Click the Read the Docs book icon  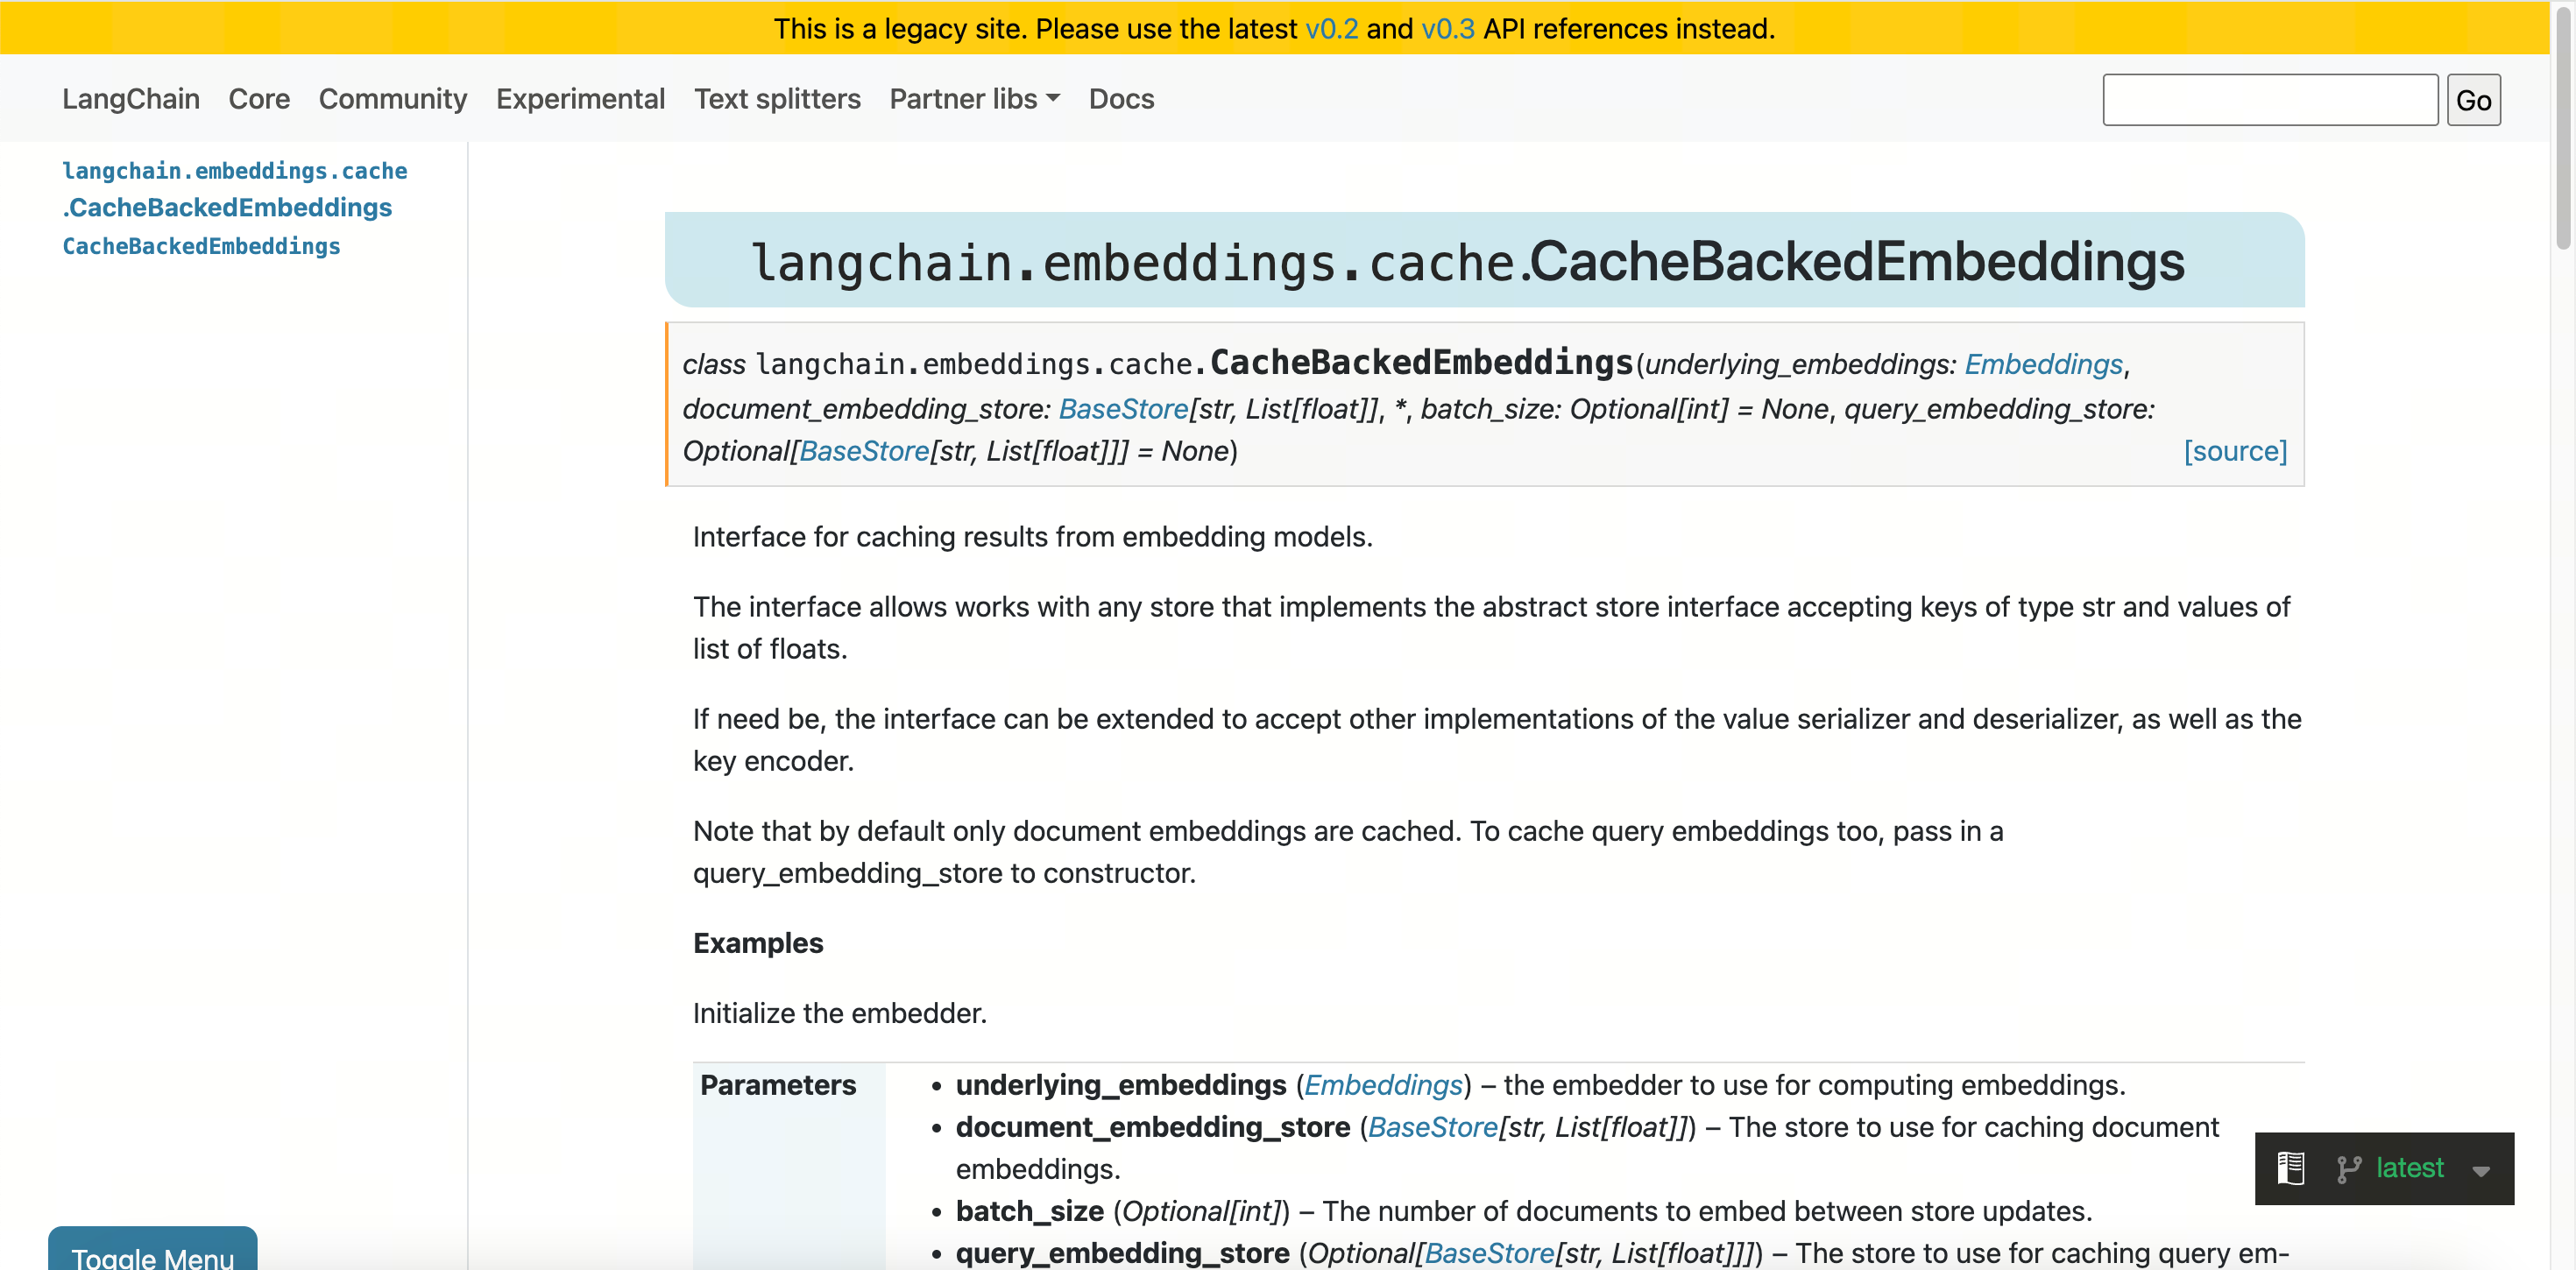click(x=2290, y=1168)
